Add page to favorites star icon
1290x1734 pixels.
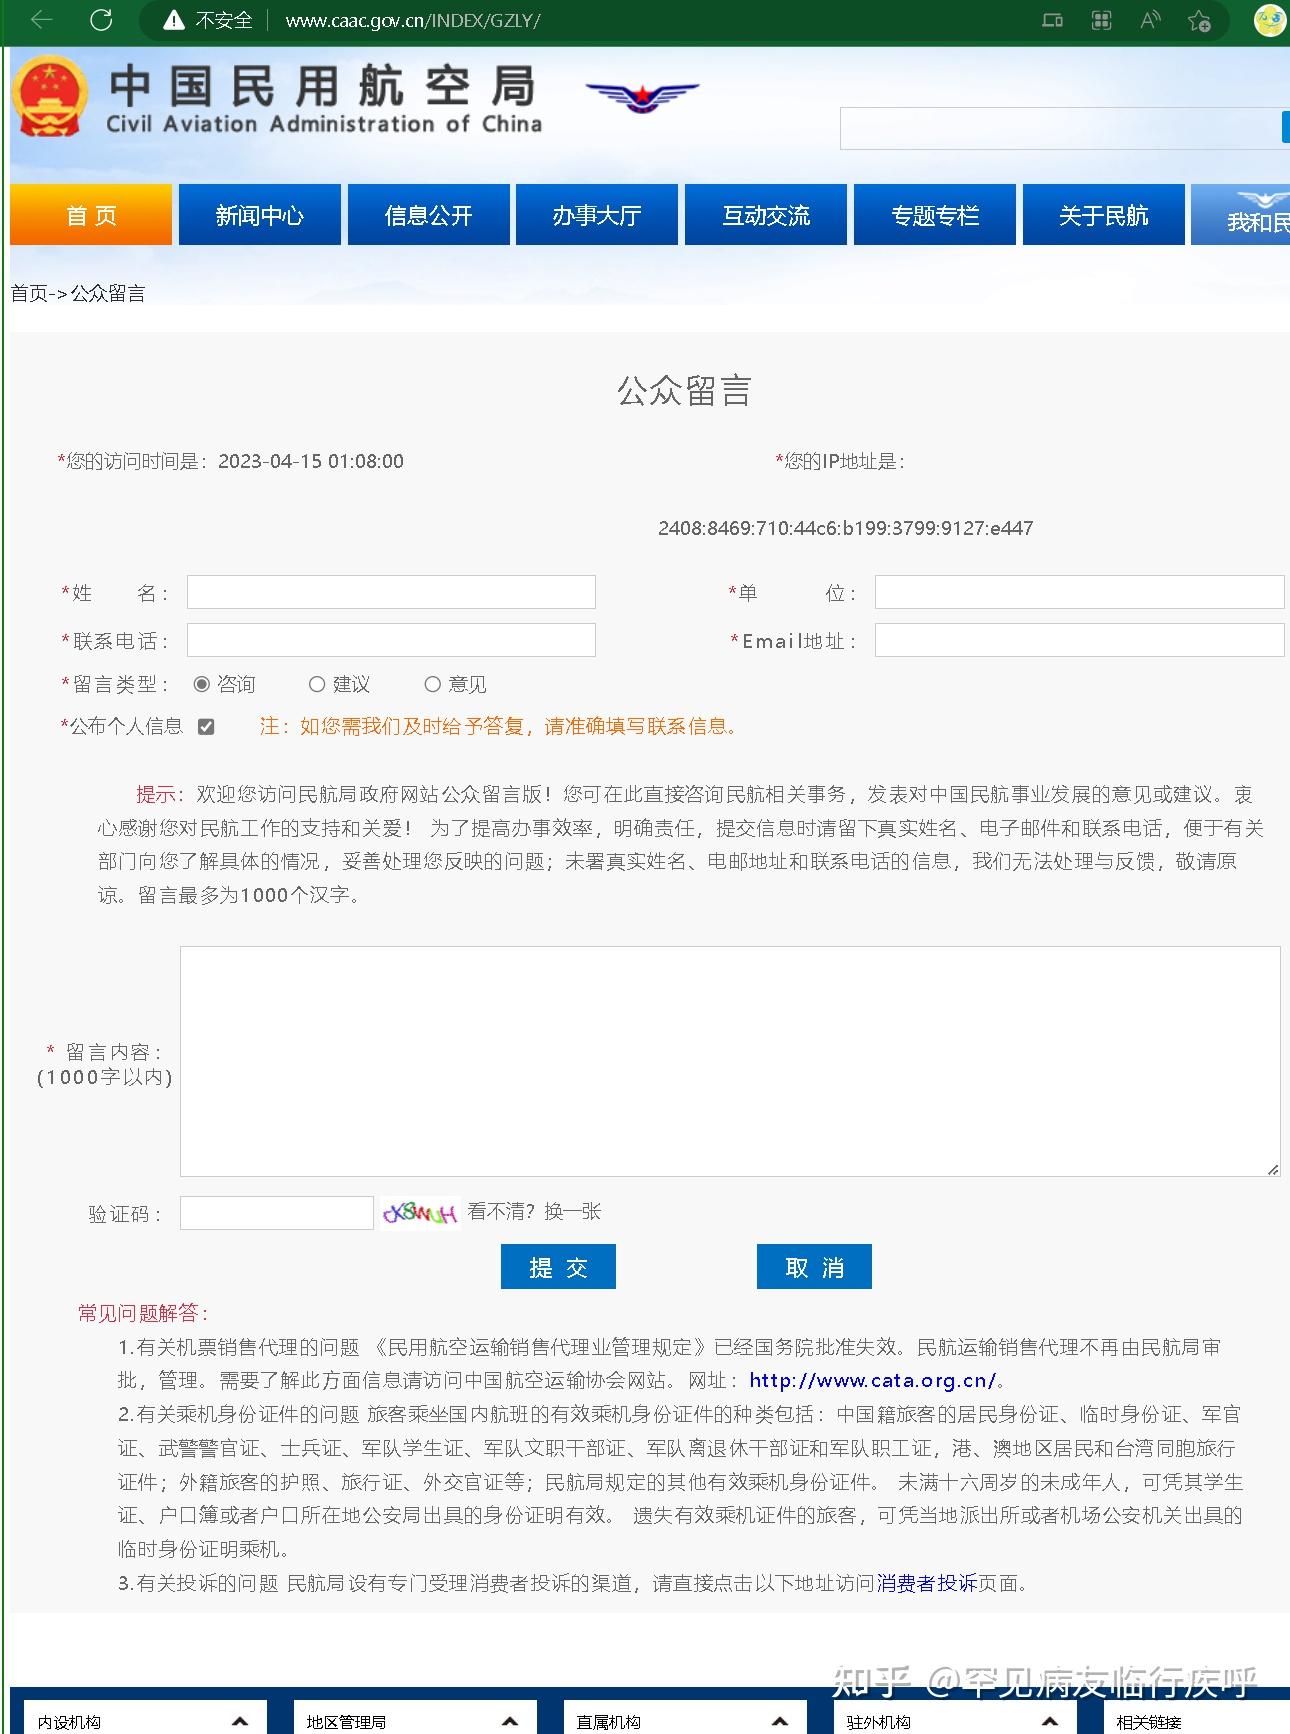[1199, 20]
